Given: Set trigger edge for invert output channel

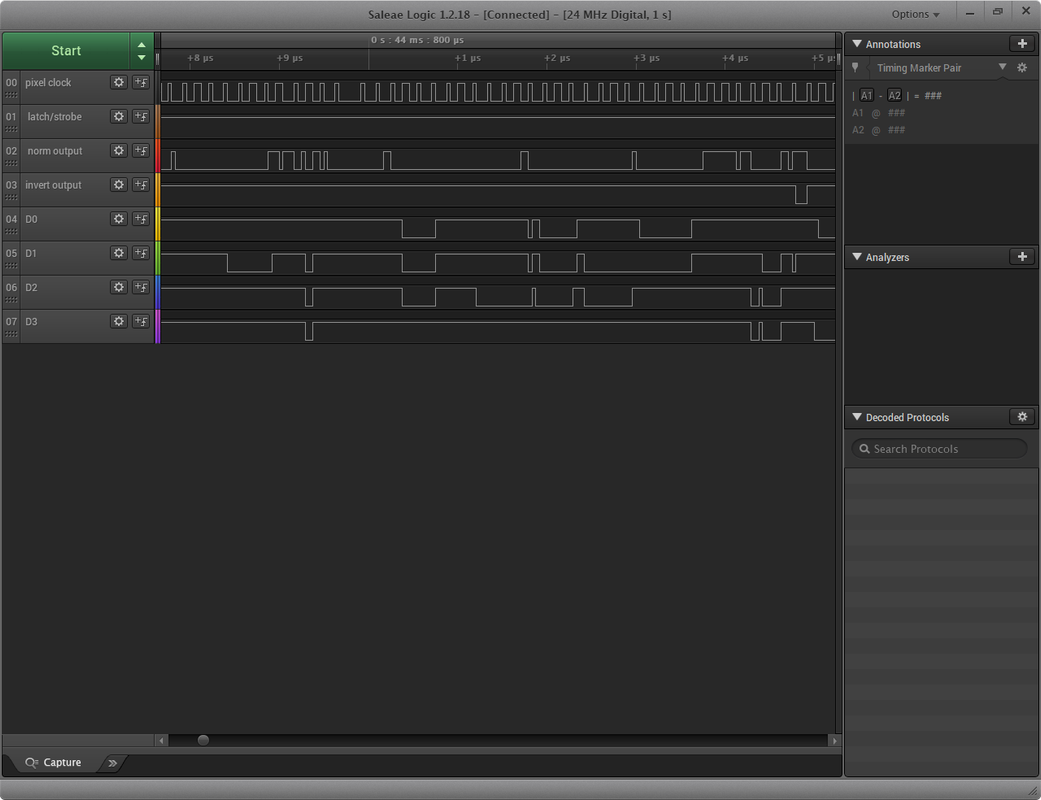Looking at the screenshot, I should click(141, 185).
